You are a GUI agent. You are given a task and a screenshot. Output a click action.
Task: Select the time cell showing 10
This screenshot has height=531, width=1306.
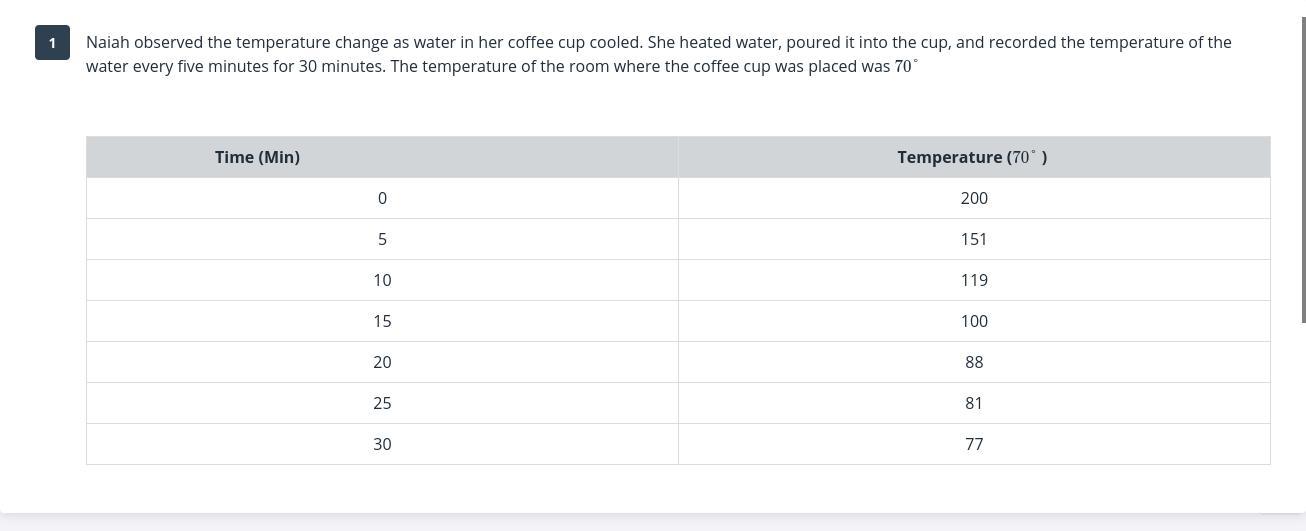(382, 280)
